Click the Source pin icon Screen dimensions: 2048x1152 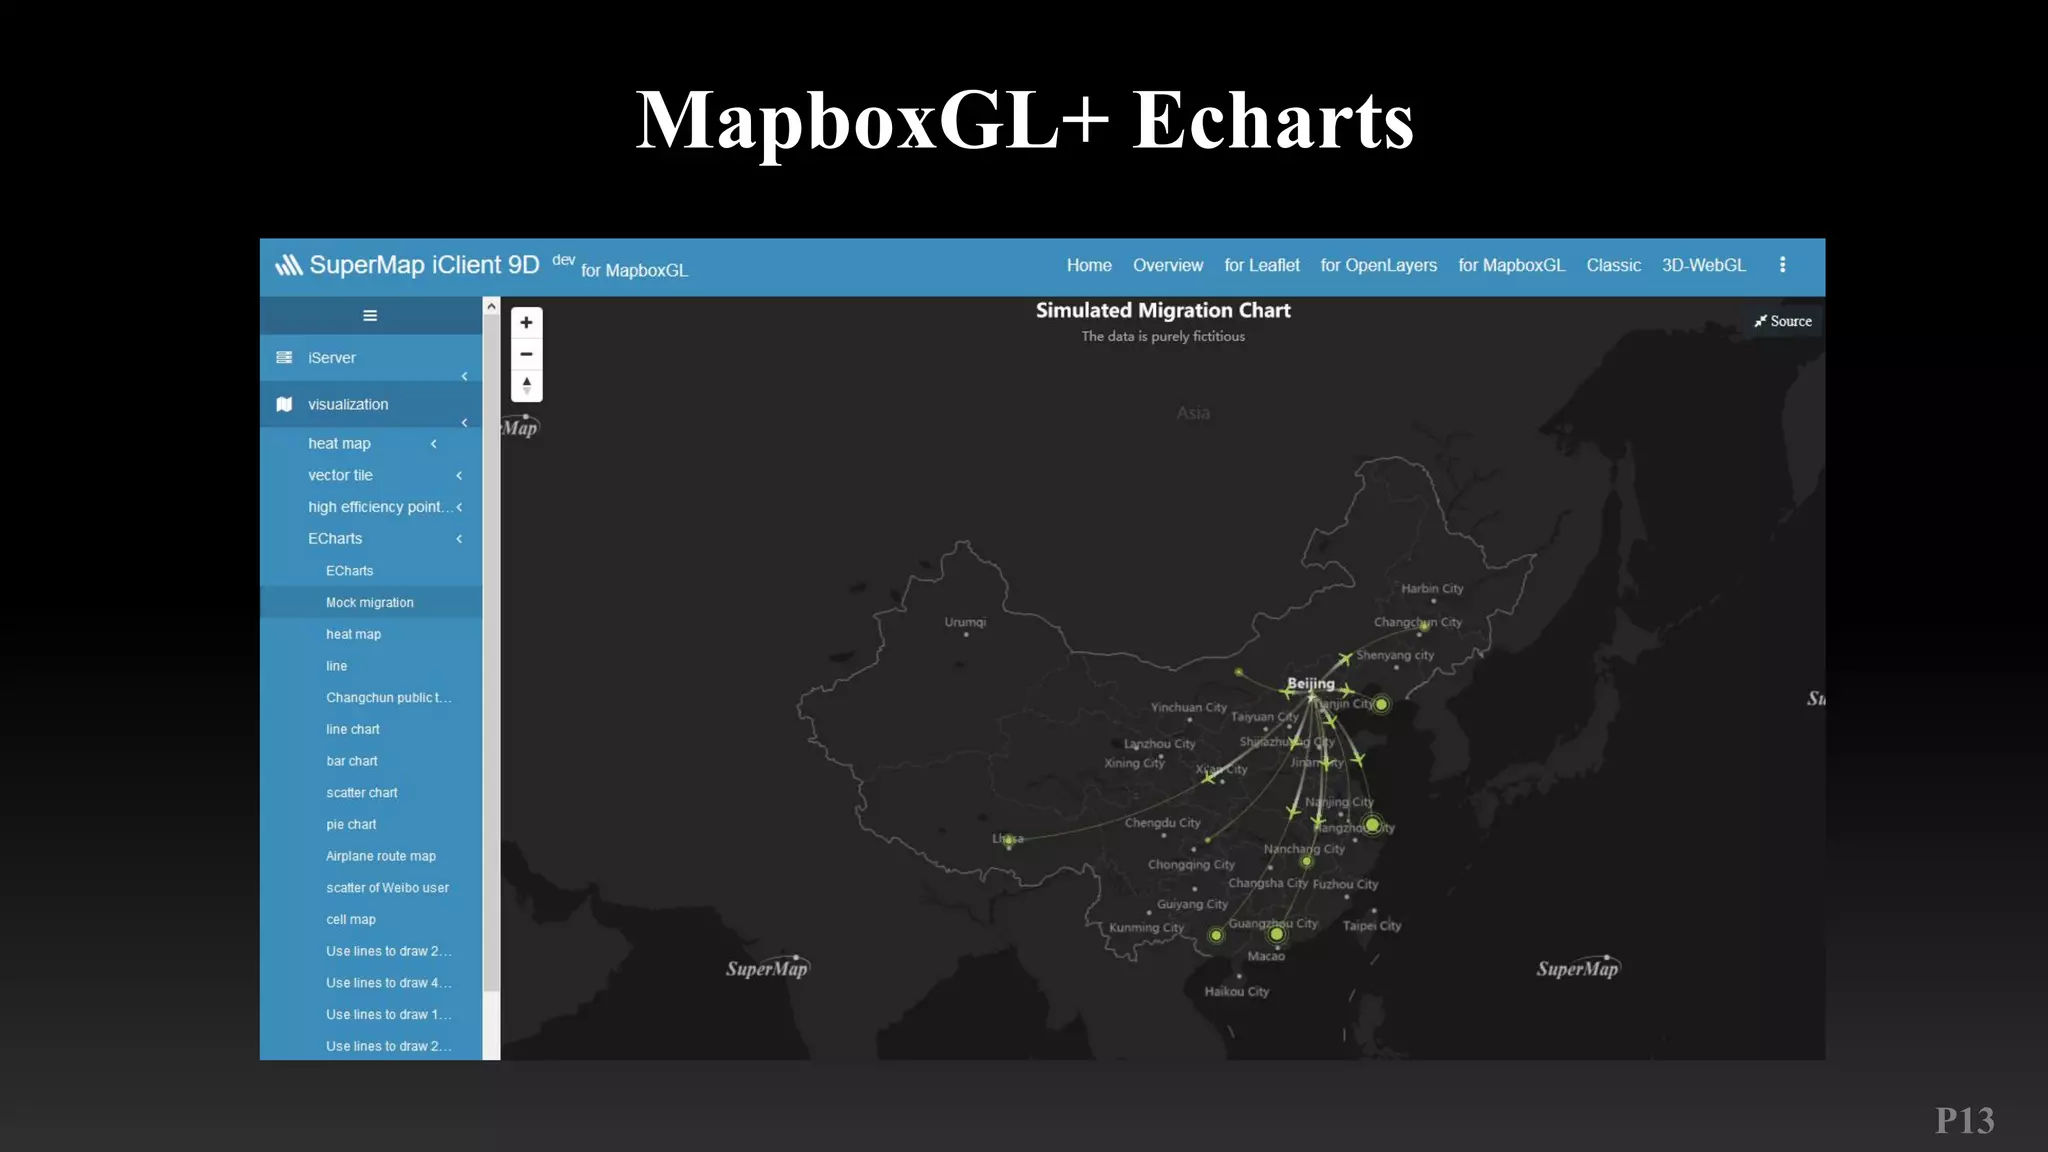click(x=1760, y=321)
